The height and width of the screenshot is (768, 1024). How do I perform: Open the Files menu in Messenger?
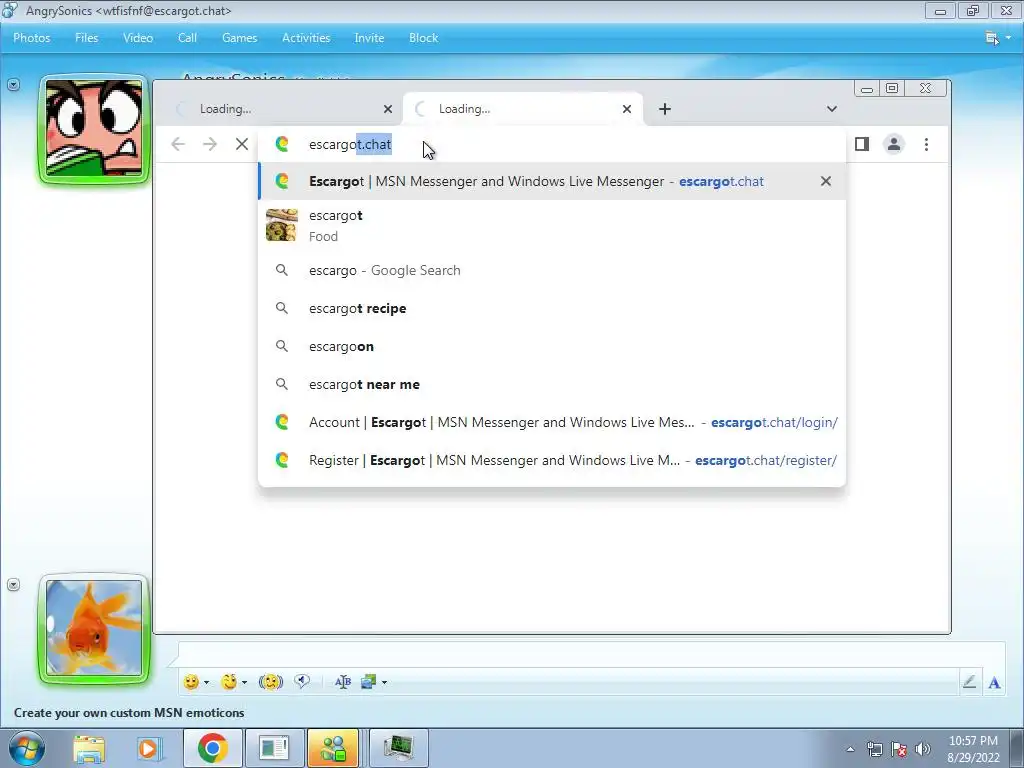tap(86, 38)
